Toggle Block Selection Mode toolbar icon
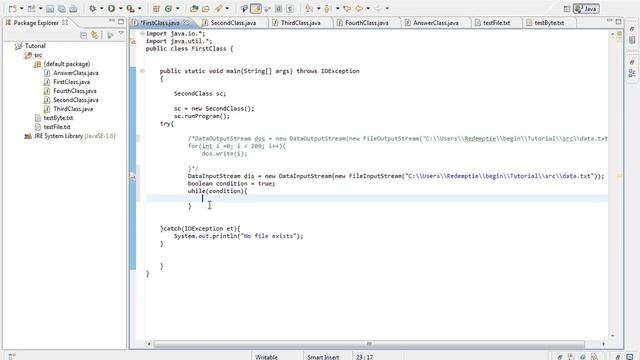Image resolution: width=640 pixels, height=360 pixels. pos(278,8)
